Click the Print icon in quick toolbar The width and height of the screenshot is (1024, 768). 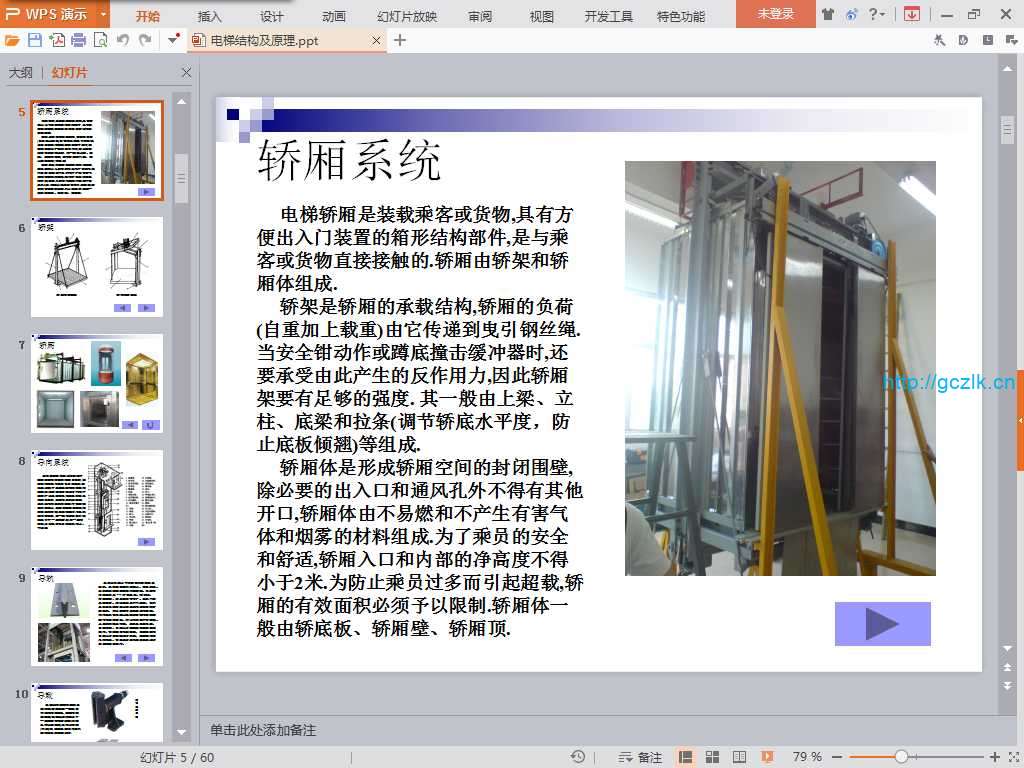(79, 40)
